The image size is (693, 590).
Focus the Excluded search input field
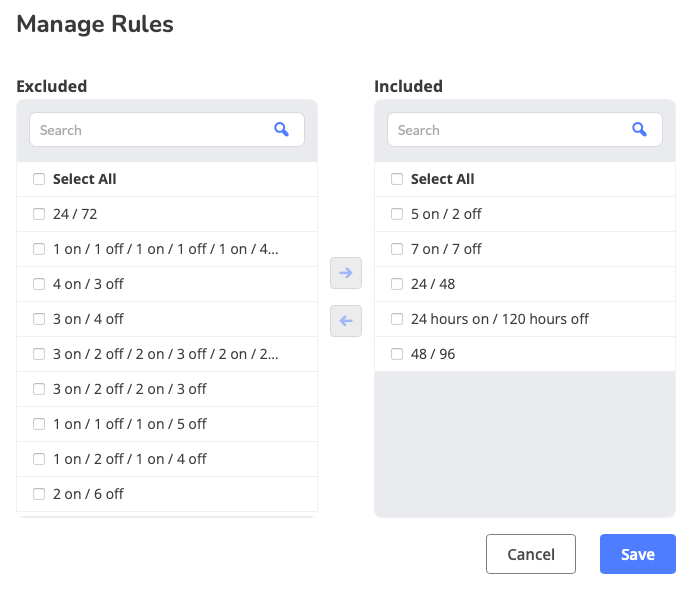tap(150, 130)
